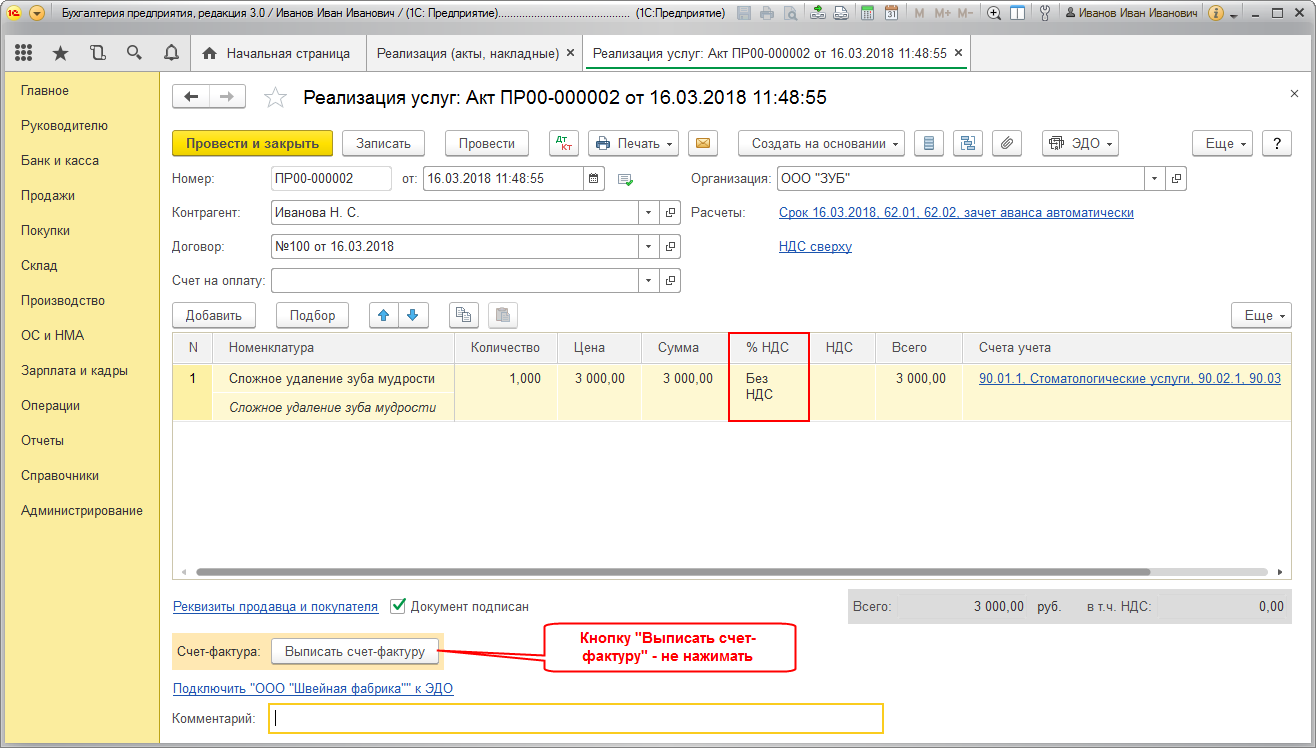Open the Счета учета link in row 1
The image size is (1316, 748).
click(x=1130, y=379)
